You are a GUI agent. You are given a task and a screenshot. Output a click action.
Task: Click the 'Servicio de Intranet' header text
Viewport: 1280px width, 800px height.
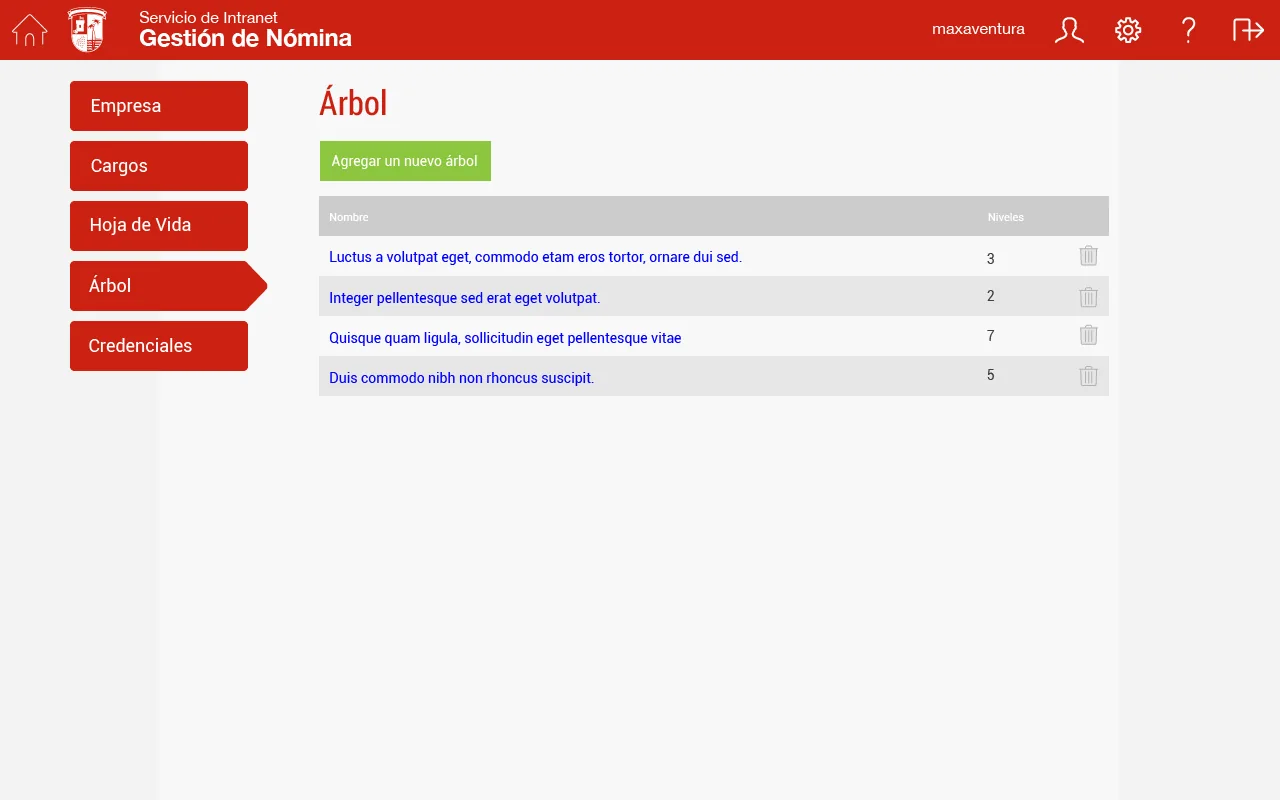tap(208, 17)
